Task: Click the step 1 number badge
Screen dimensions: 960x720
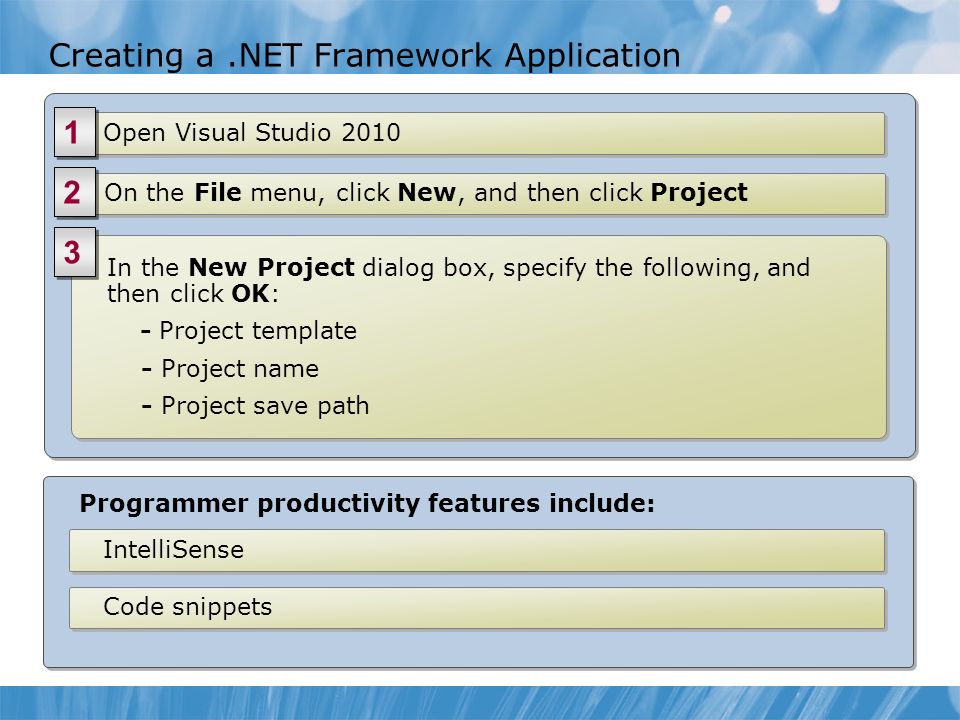Action: coord(75,132)
